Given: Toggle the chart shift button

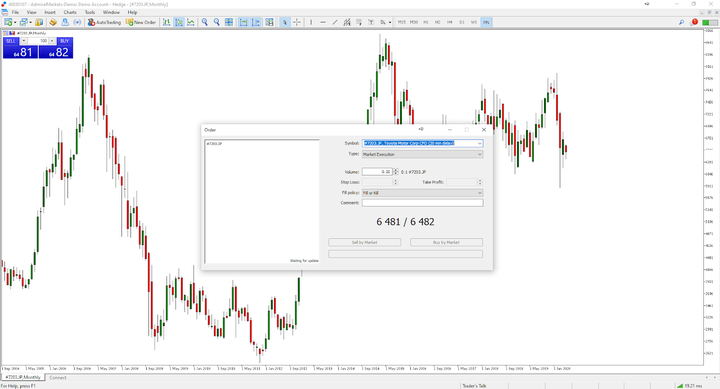Looking at the screenshot, I should click(x=256, y=22).
